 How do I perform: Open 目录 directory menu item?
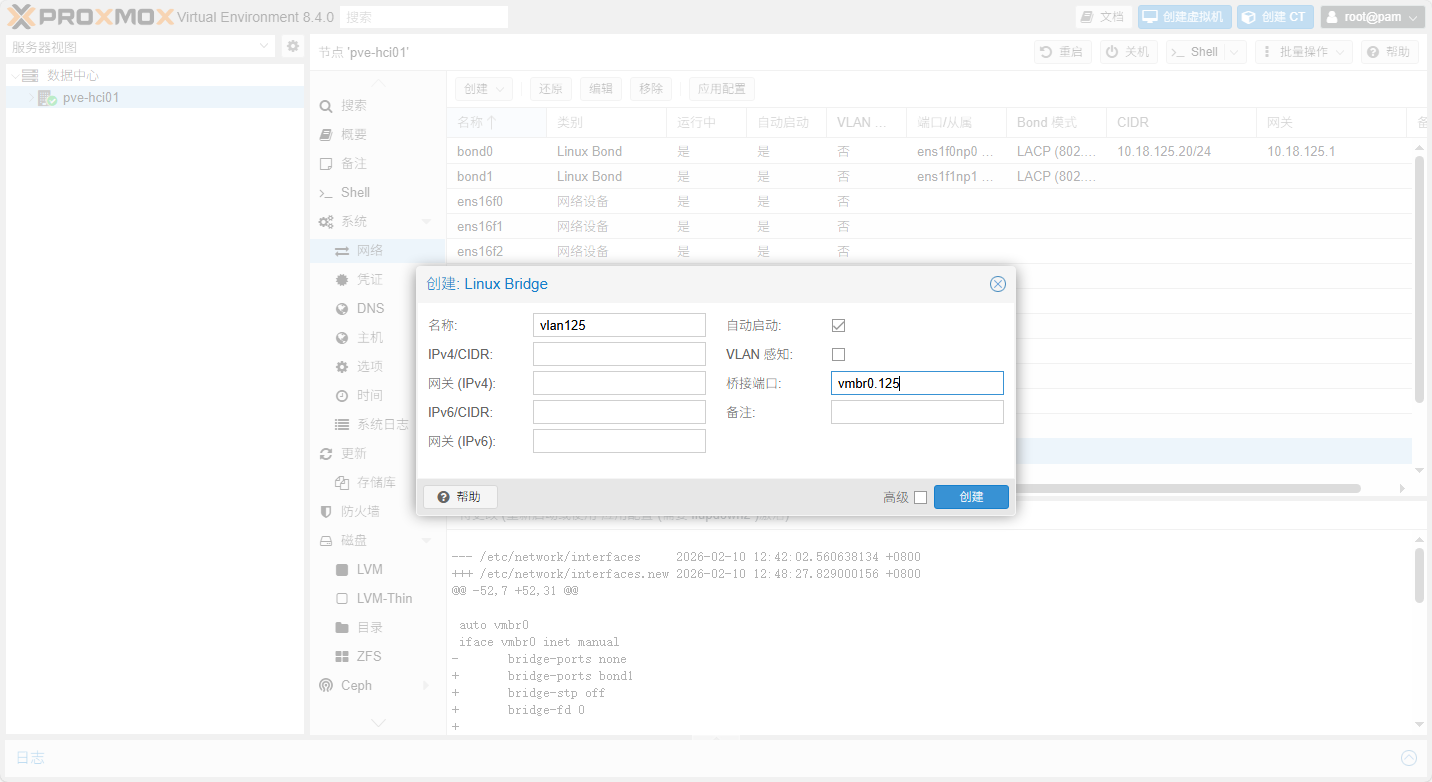pos(376,627)
